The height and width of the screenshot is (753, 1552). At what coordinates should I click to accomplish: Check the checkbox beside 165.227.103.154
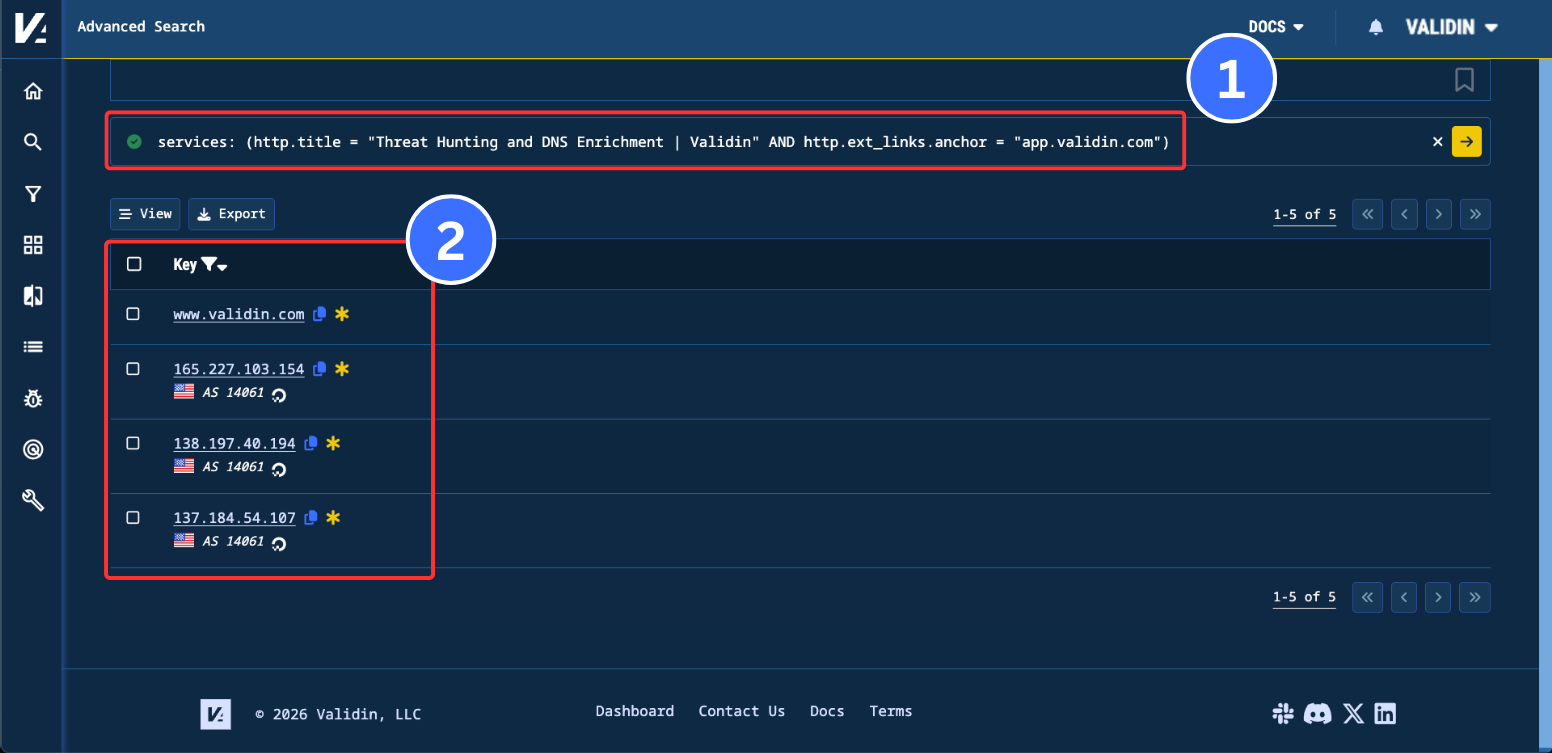[133, 368]
